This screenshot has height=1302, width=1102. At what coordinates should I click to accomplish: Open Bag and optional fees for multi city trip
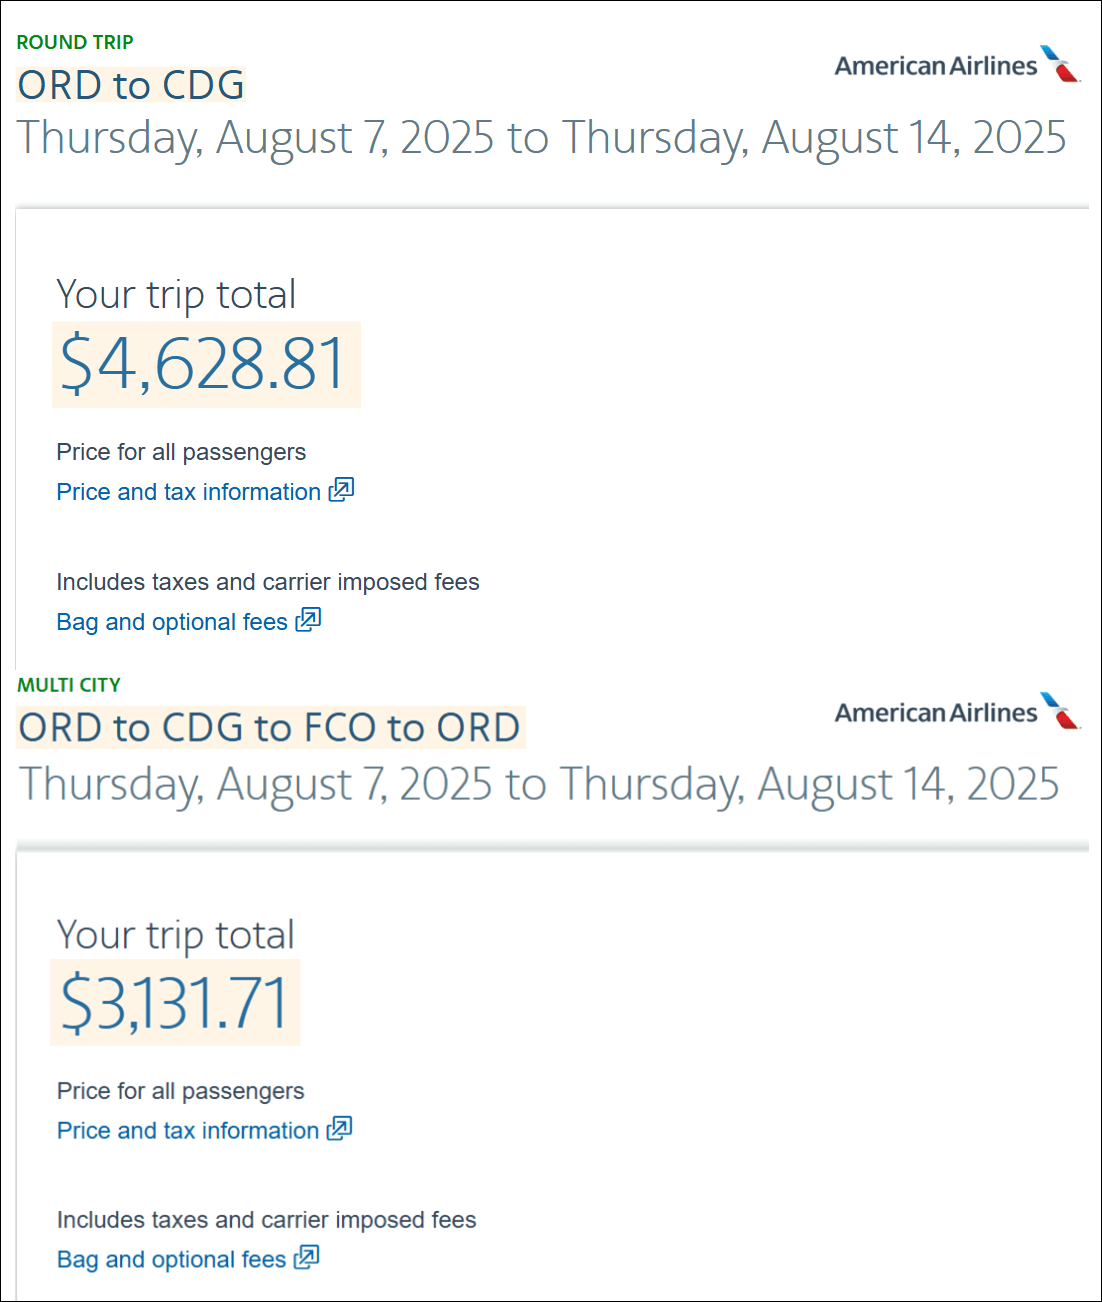click(x=171, y=1260)
